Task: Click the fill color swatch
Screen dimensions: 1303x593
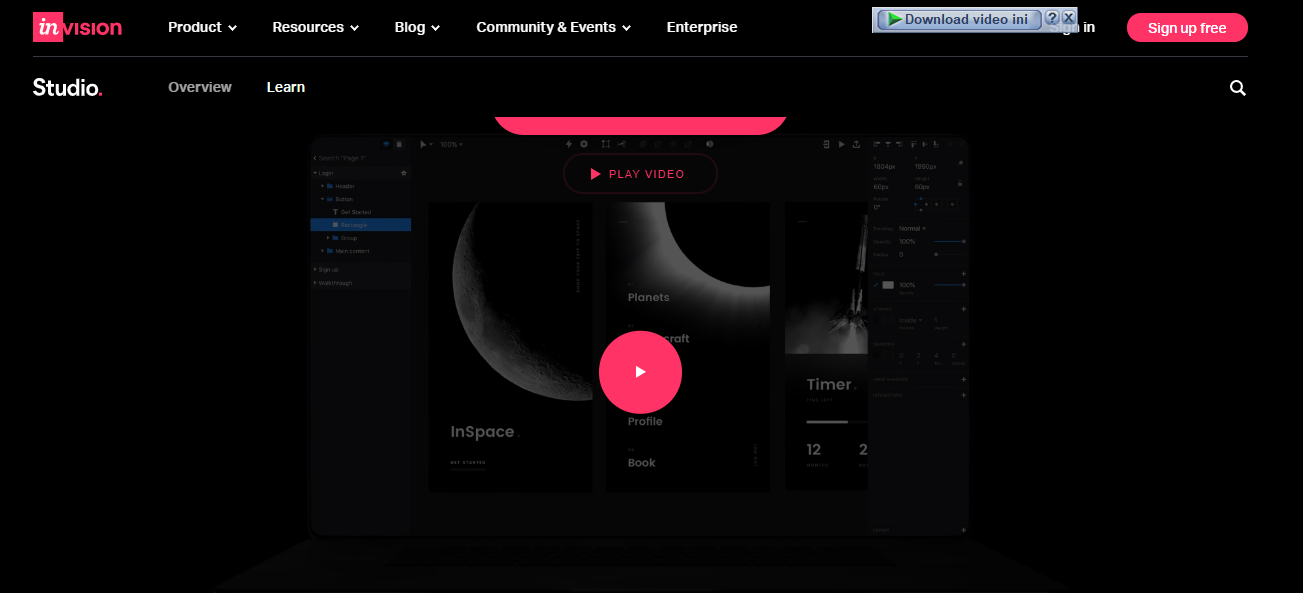Action: click(888, 285)
